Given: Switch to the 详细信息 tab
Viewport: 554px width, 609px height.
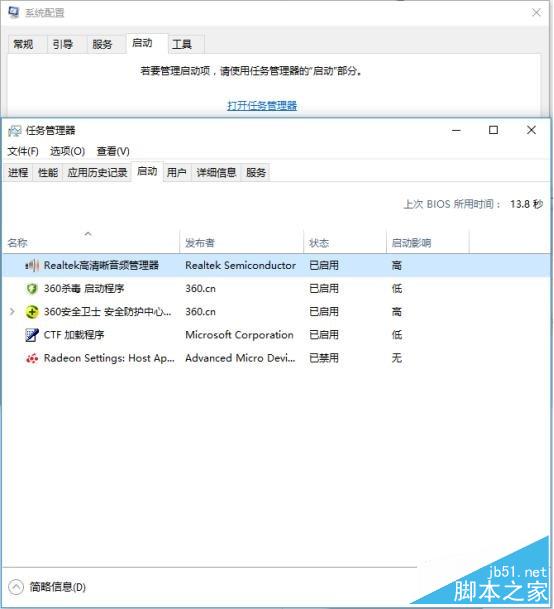Looking at the screenshot, I should (216, 172).
